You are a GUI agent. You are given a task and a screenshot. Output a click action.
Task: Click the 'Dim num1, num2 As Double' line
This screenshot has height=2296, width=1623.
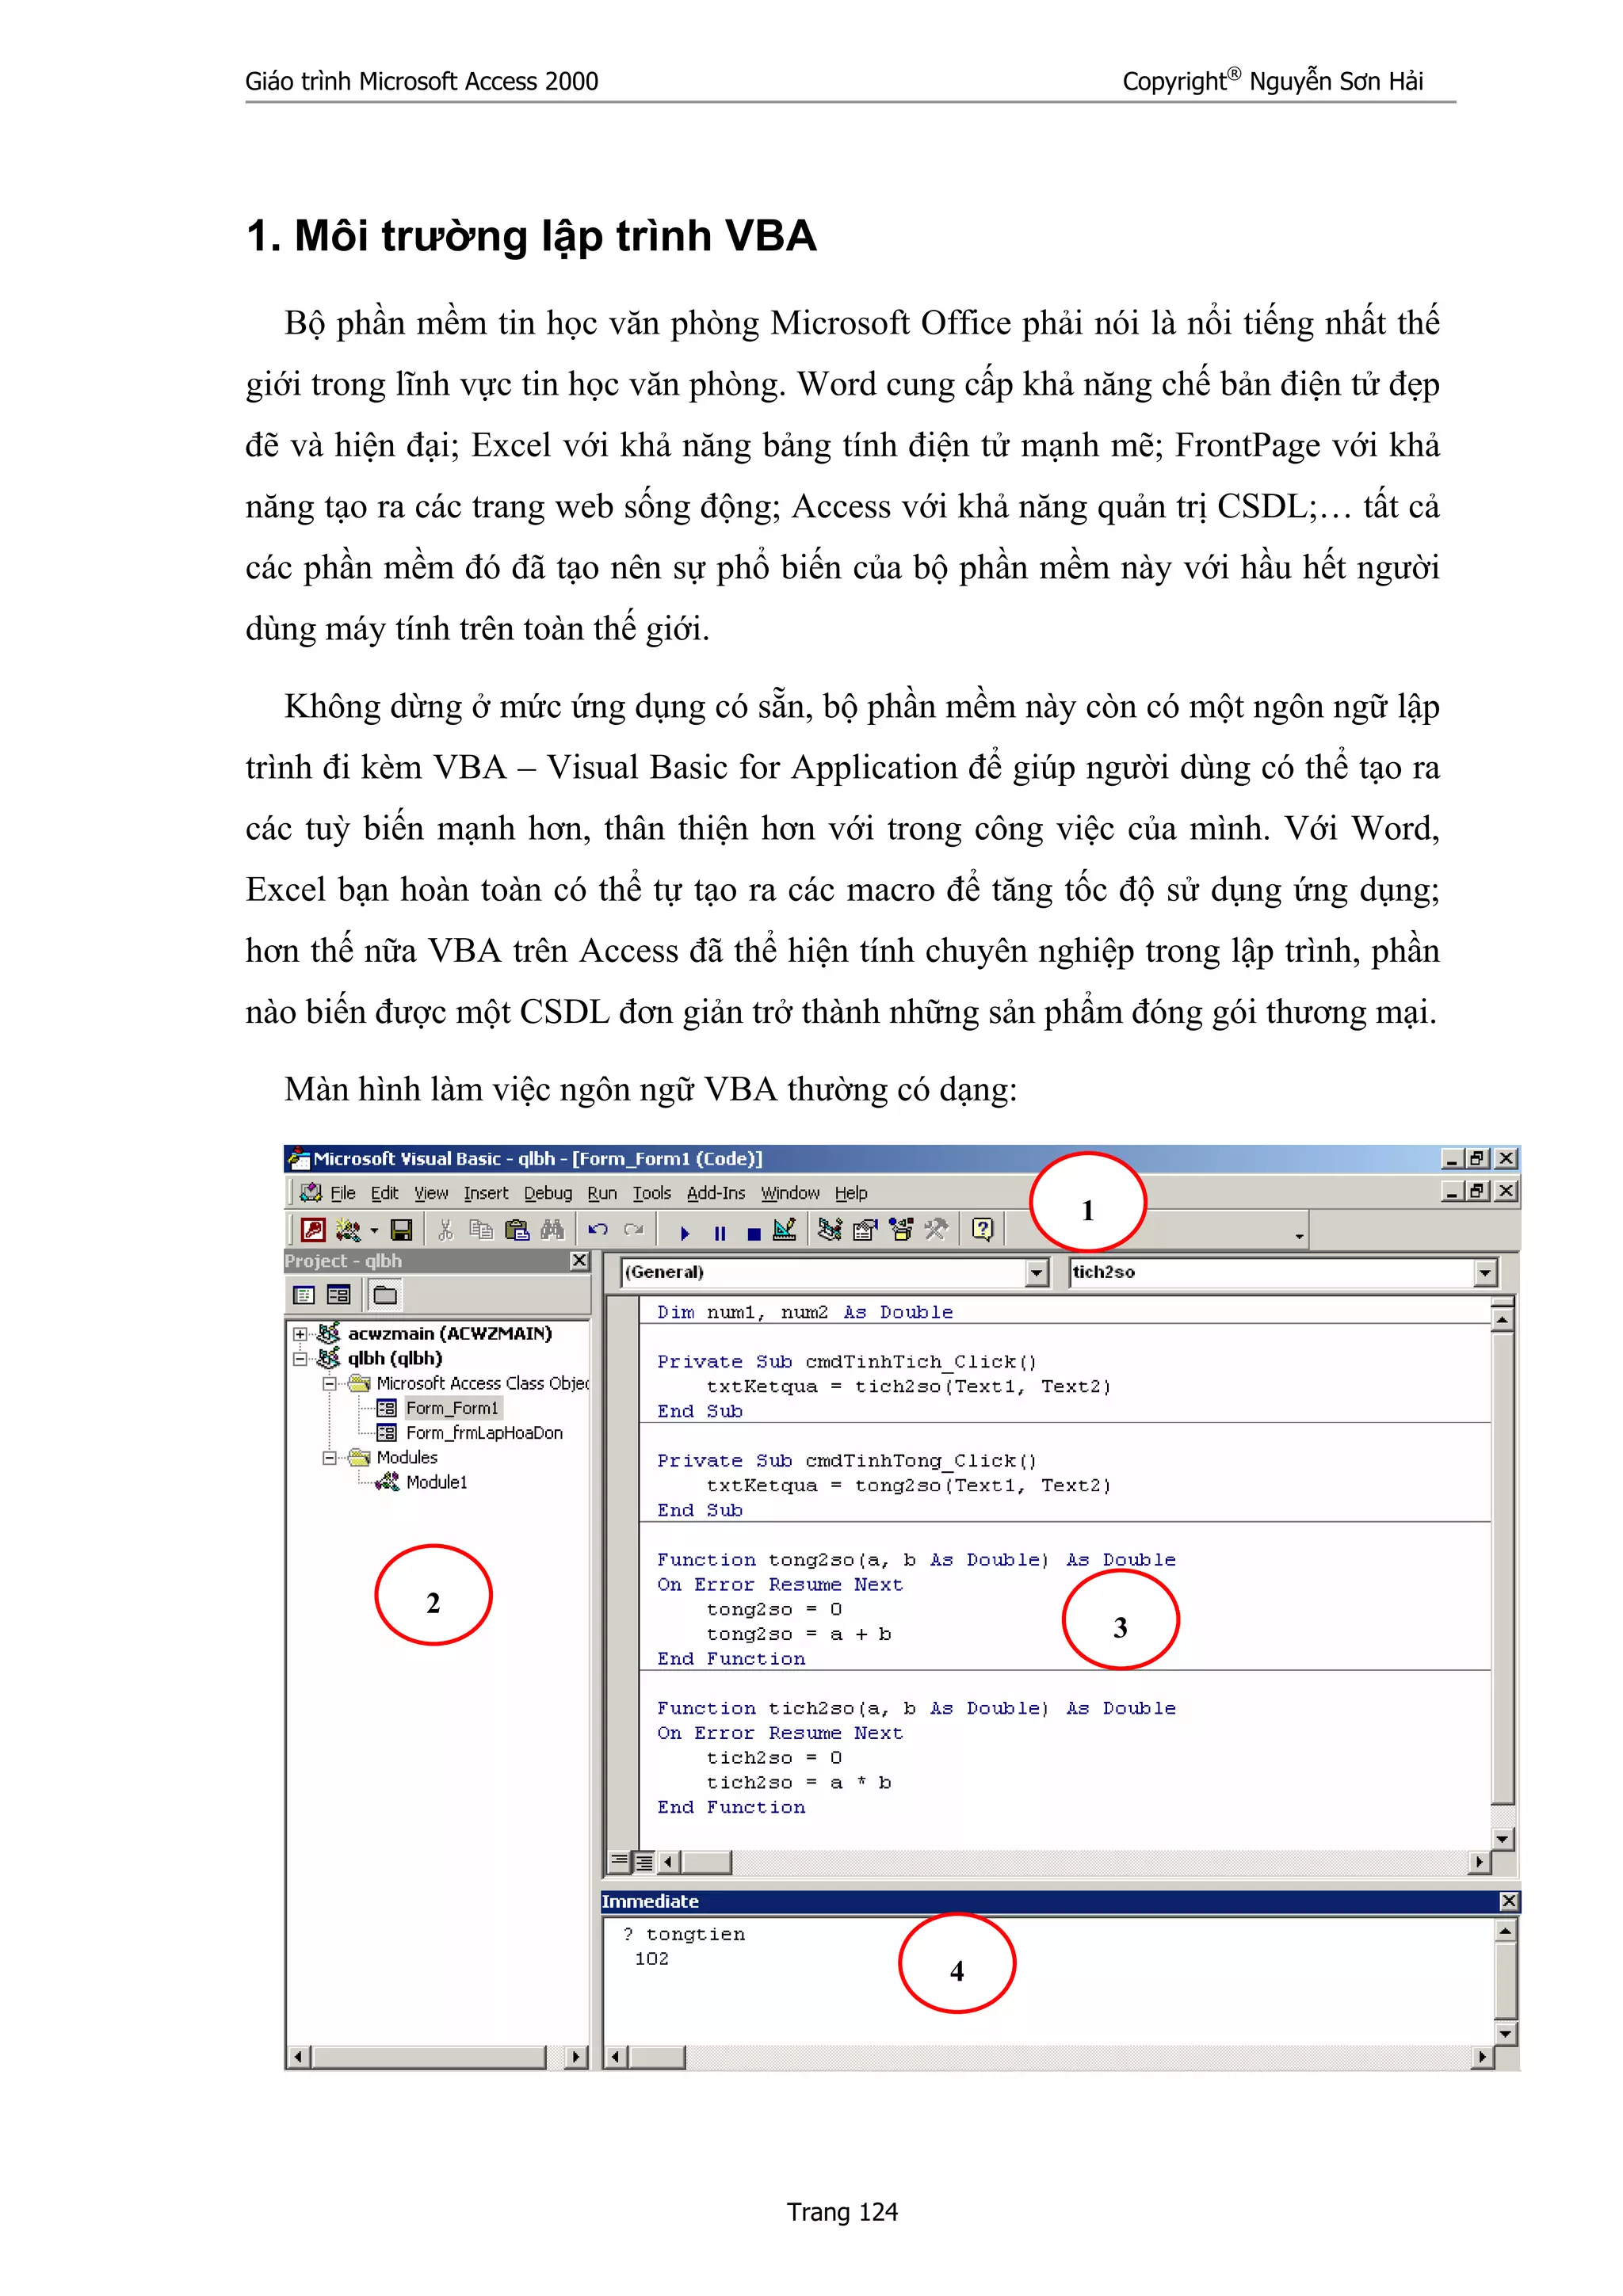pos(804,1312)
